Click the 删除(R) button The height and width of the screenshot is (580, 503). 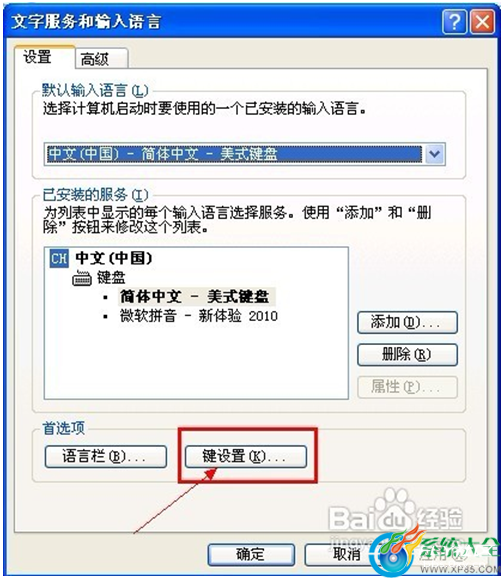click(x=407, y=355)
